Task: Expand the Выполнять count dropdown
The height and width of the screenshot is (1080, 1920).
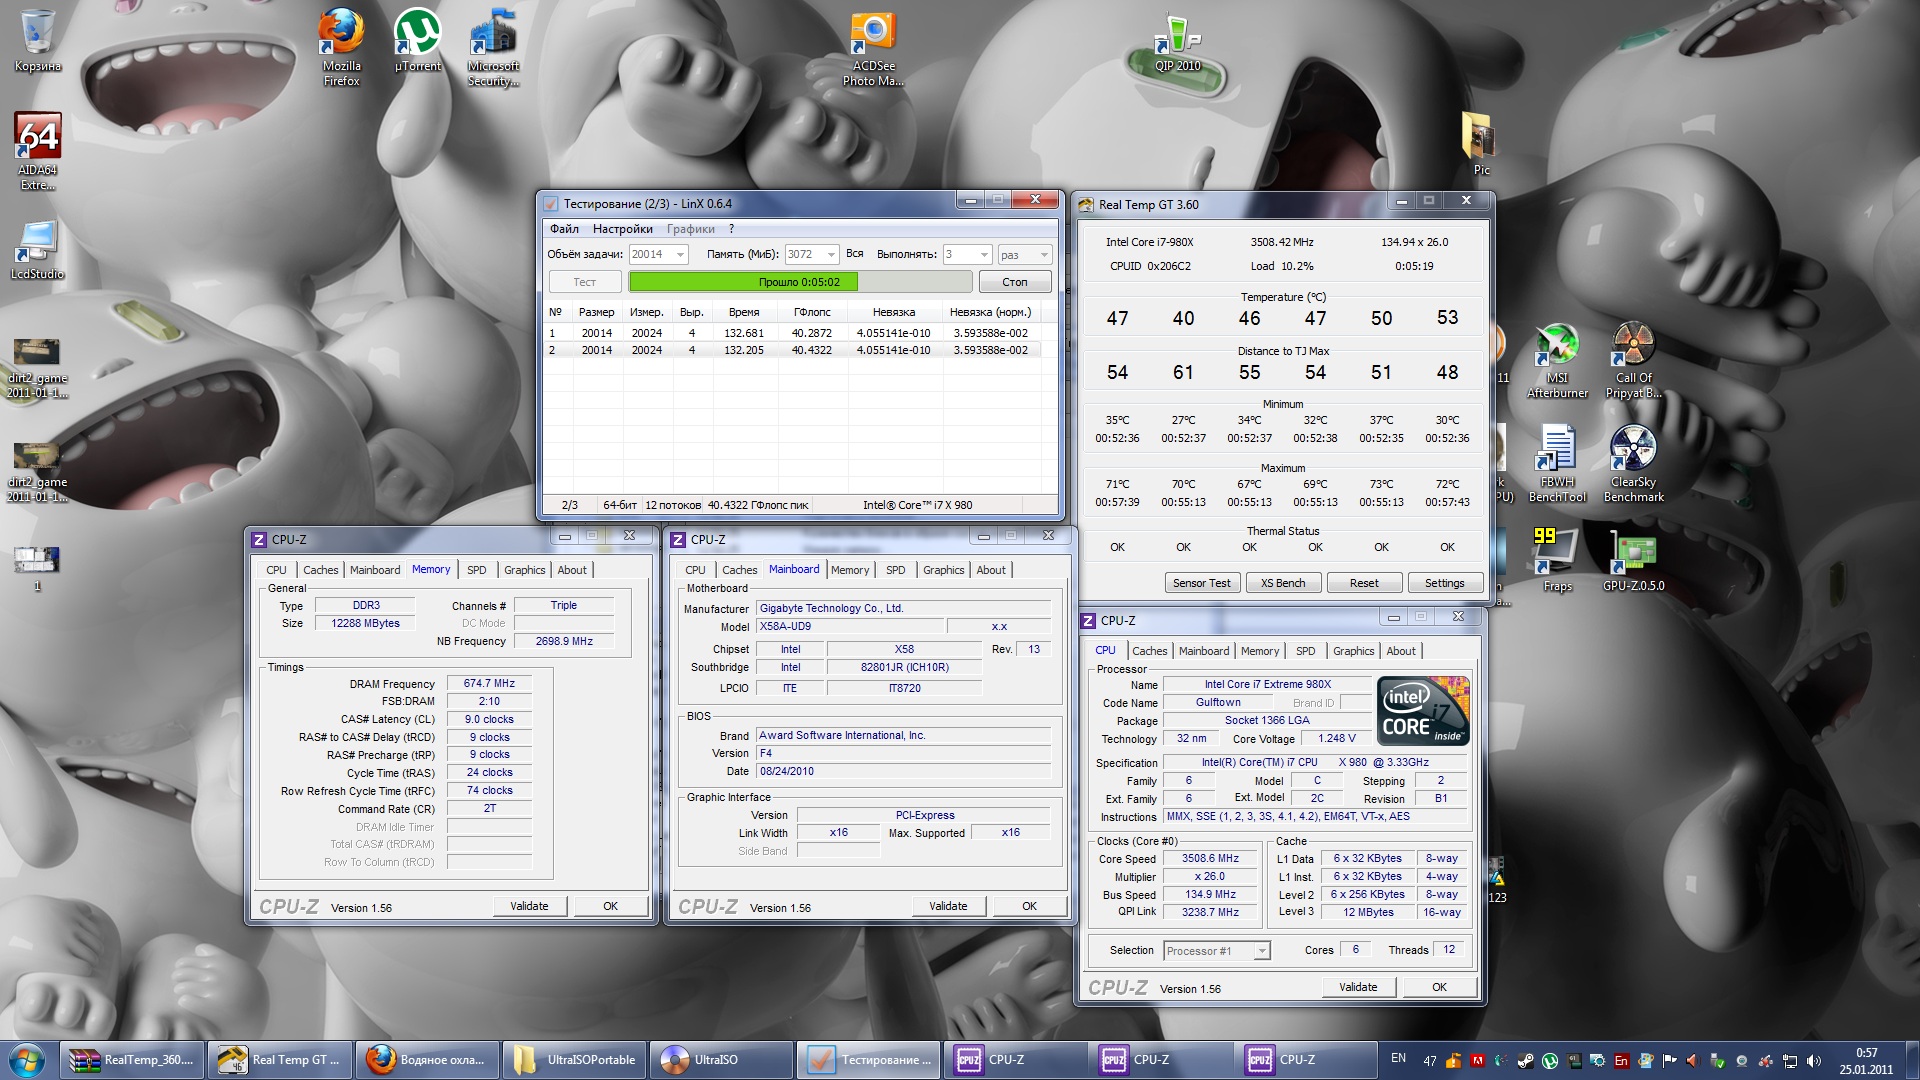Action: click(984, 255)
